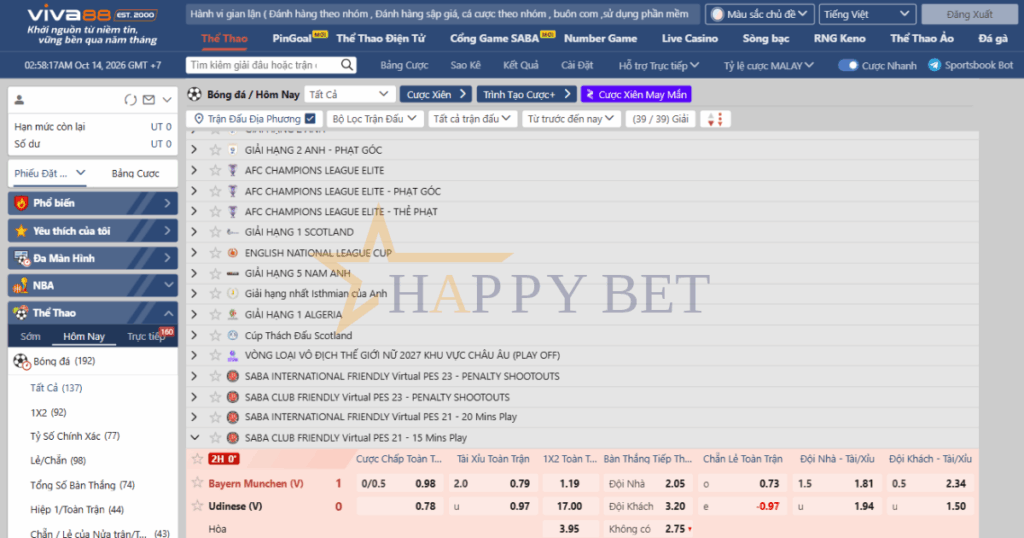Favorite the Bayern Munchen (V) team star
Viewport: 1024px width, 538px height.
point(197,483)
